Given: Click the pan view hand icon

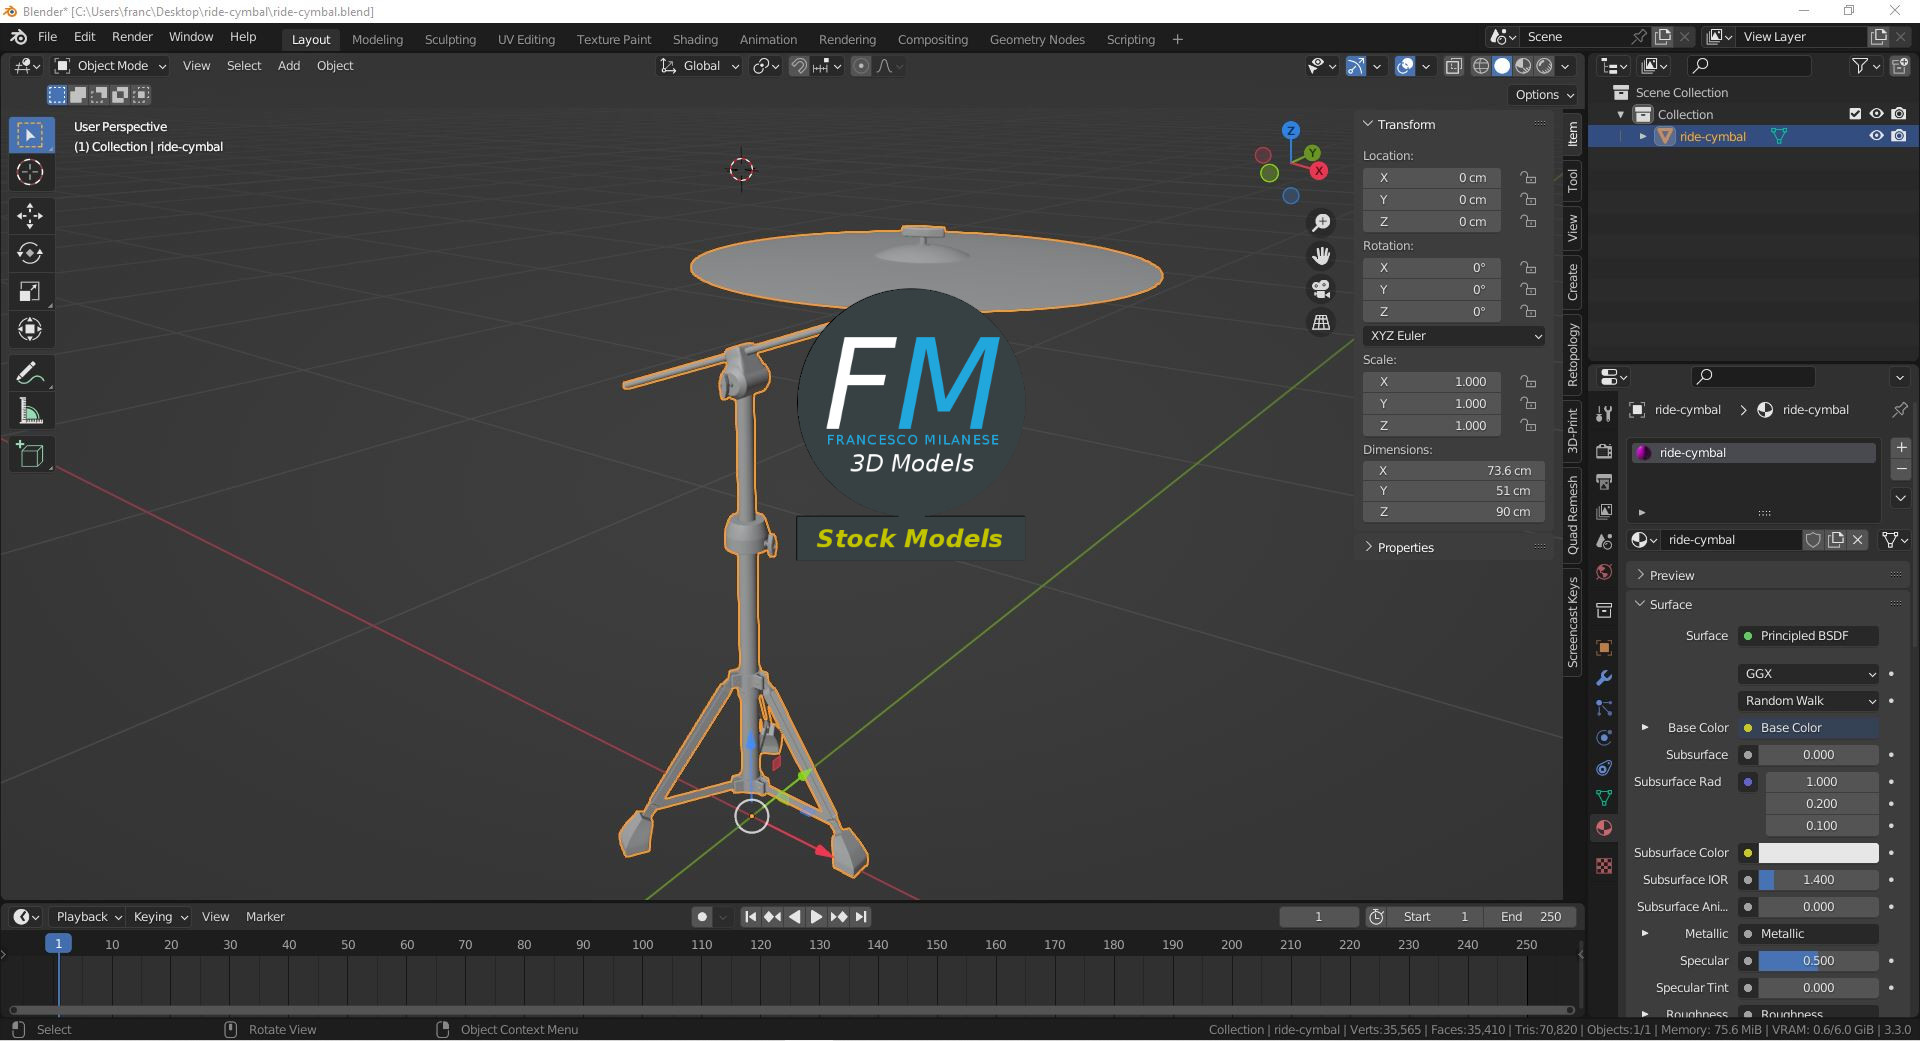Looking at the screenshot, I should [x=1321, y=256].
